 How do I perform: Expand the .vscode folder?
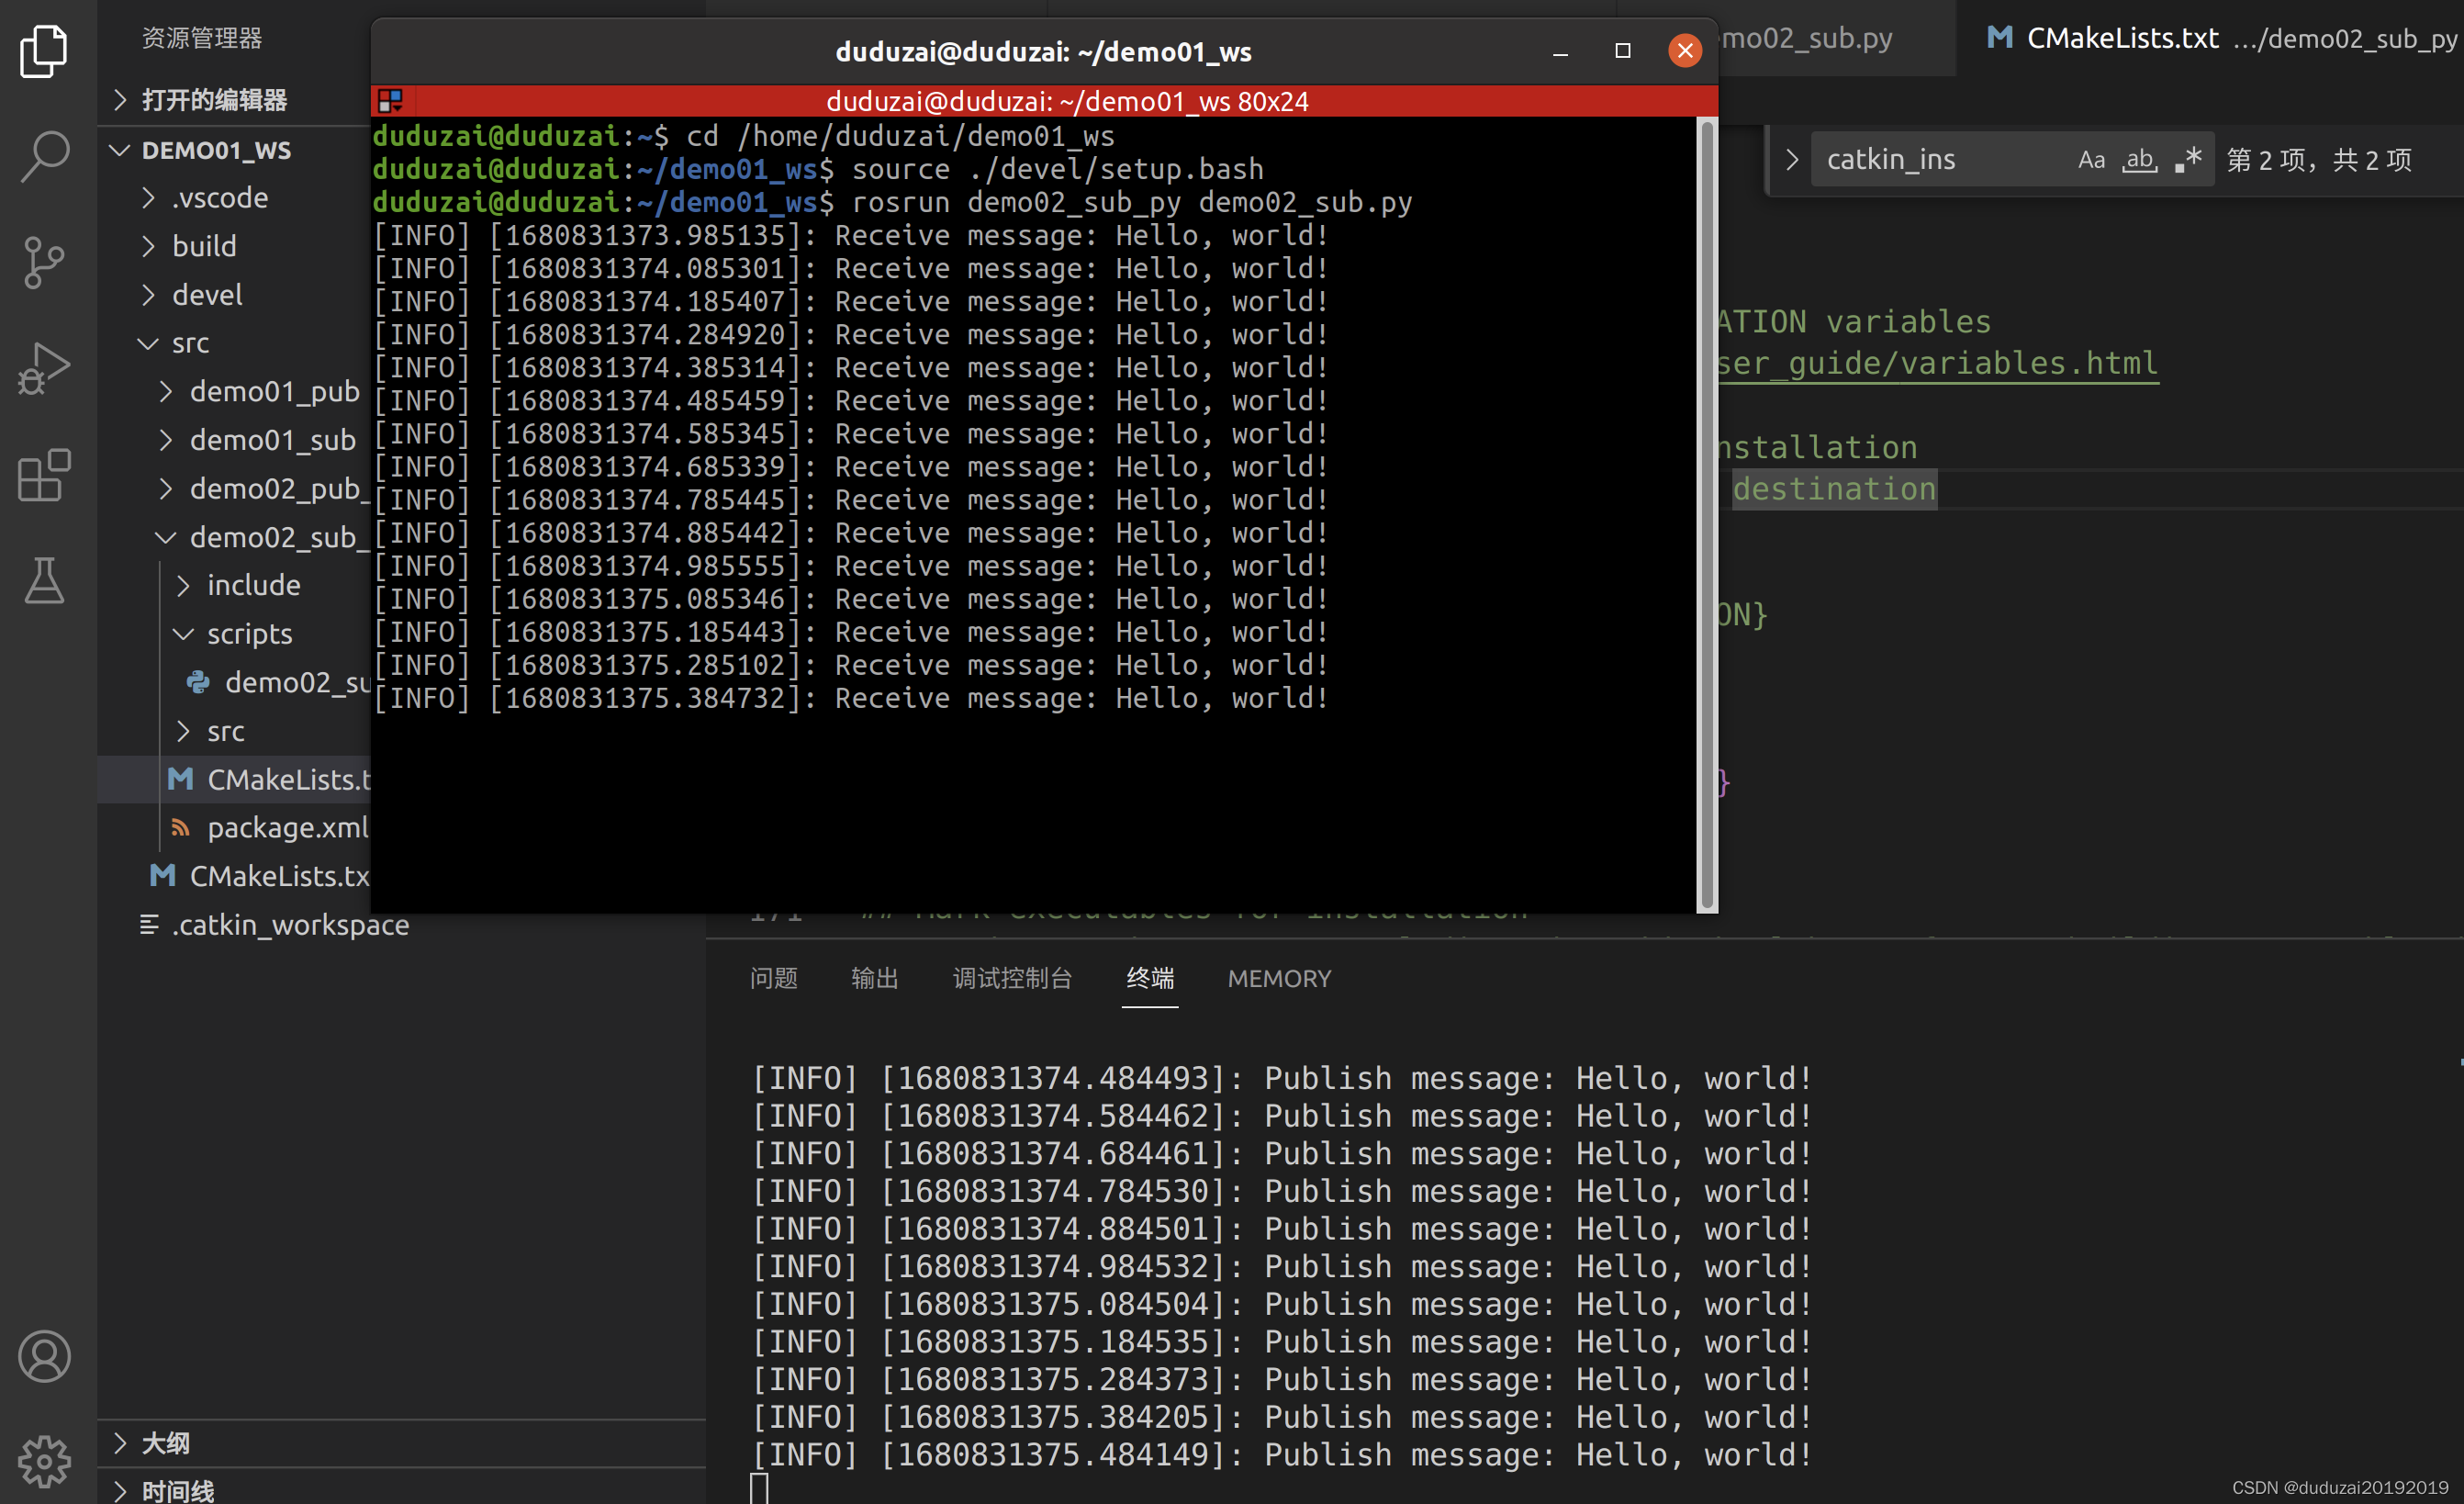[x=148, y=197]
